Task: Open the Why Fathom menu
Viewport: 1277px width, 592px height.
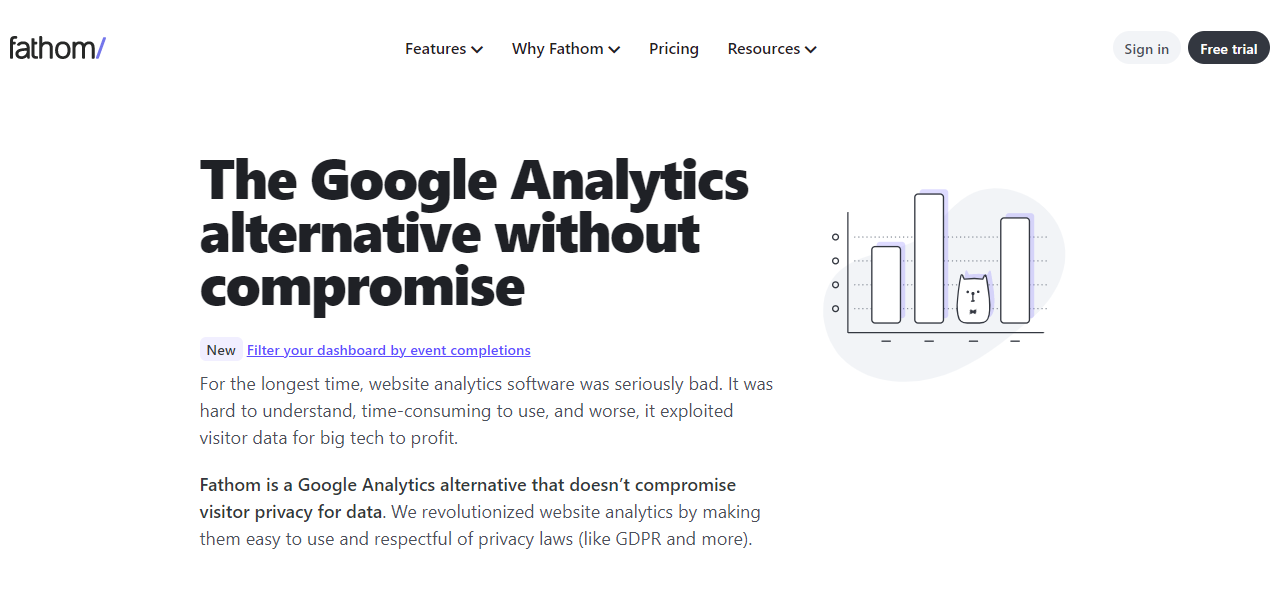Action: (x=566, y=48)
